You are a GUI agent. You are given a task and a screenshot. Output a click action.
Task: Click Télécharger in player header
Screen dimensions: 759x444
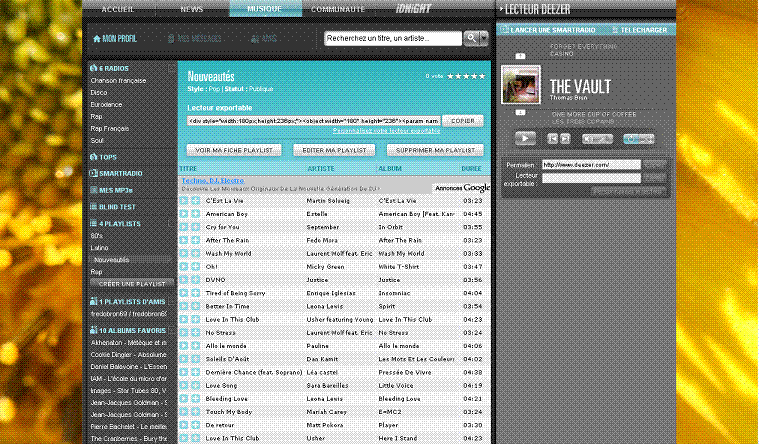coord(639,30)
